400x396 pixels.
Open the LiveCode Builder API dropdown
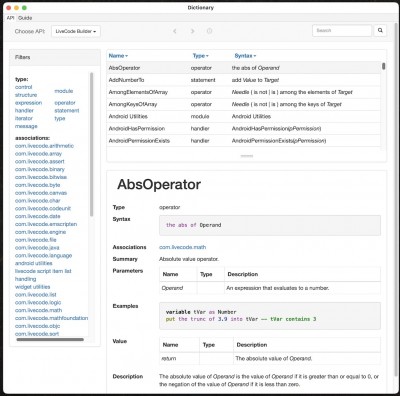[76, 31]
